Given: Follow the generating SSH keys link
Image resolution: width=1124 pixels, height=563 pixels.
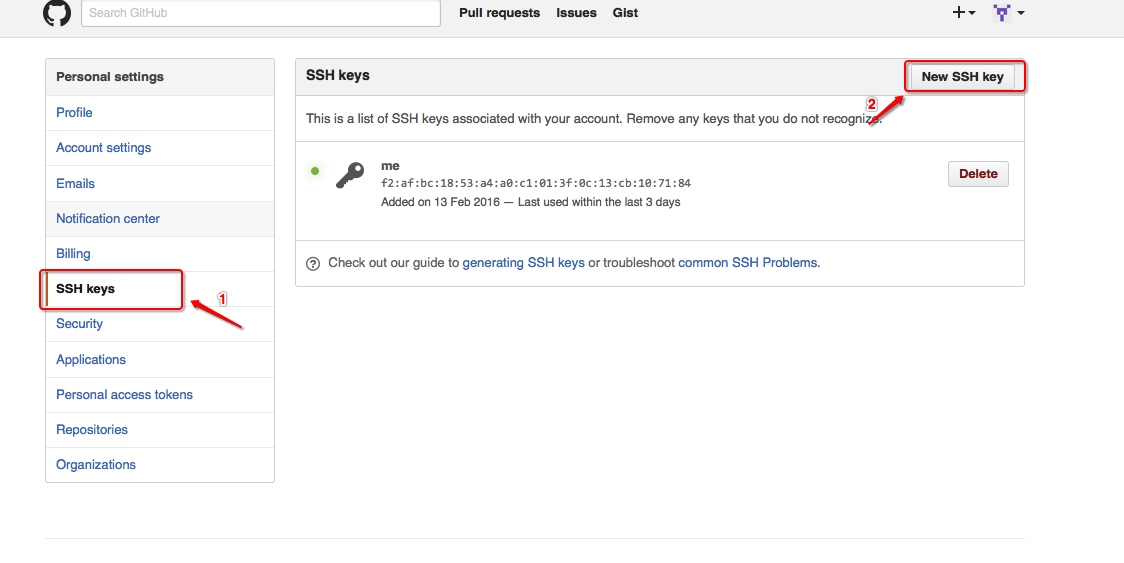Looking at the screenshot, I should (523, 263).
